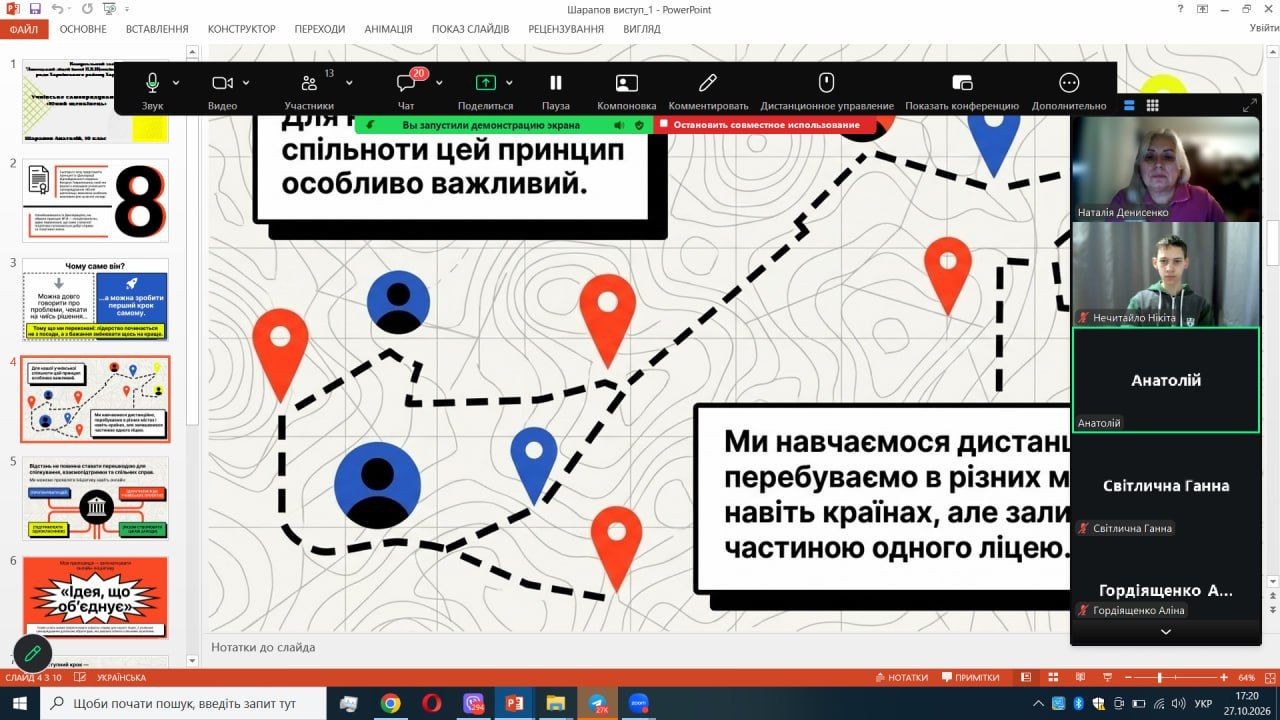Click the share sound icon on green bar
Image resolution: width=1280 pixels, height=720 pixels.
(x=620, y=125)
